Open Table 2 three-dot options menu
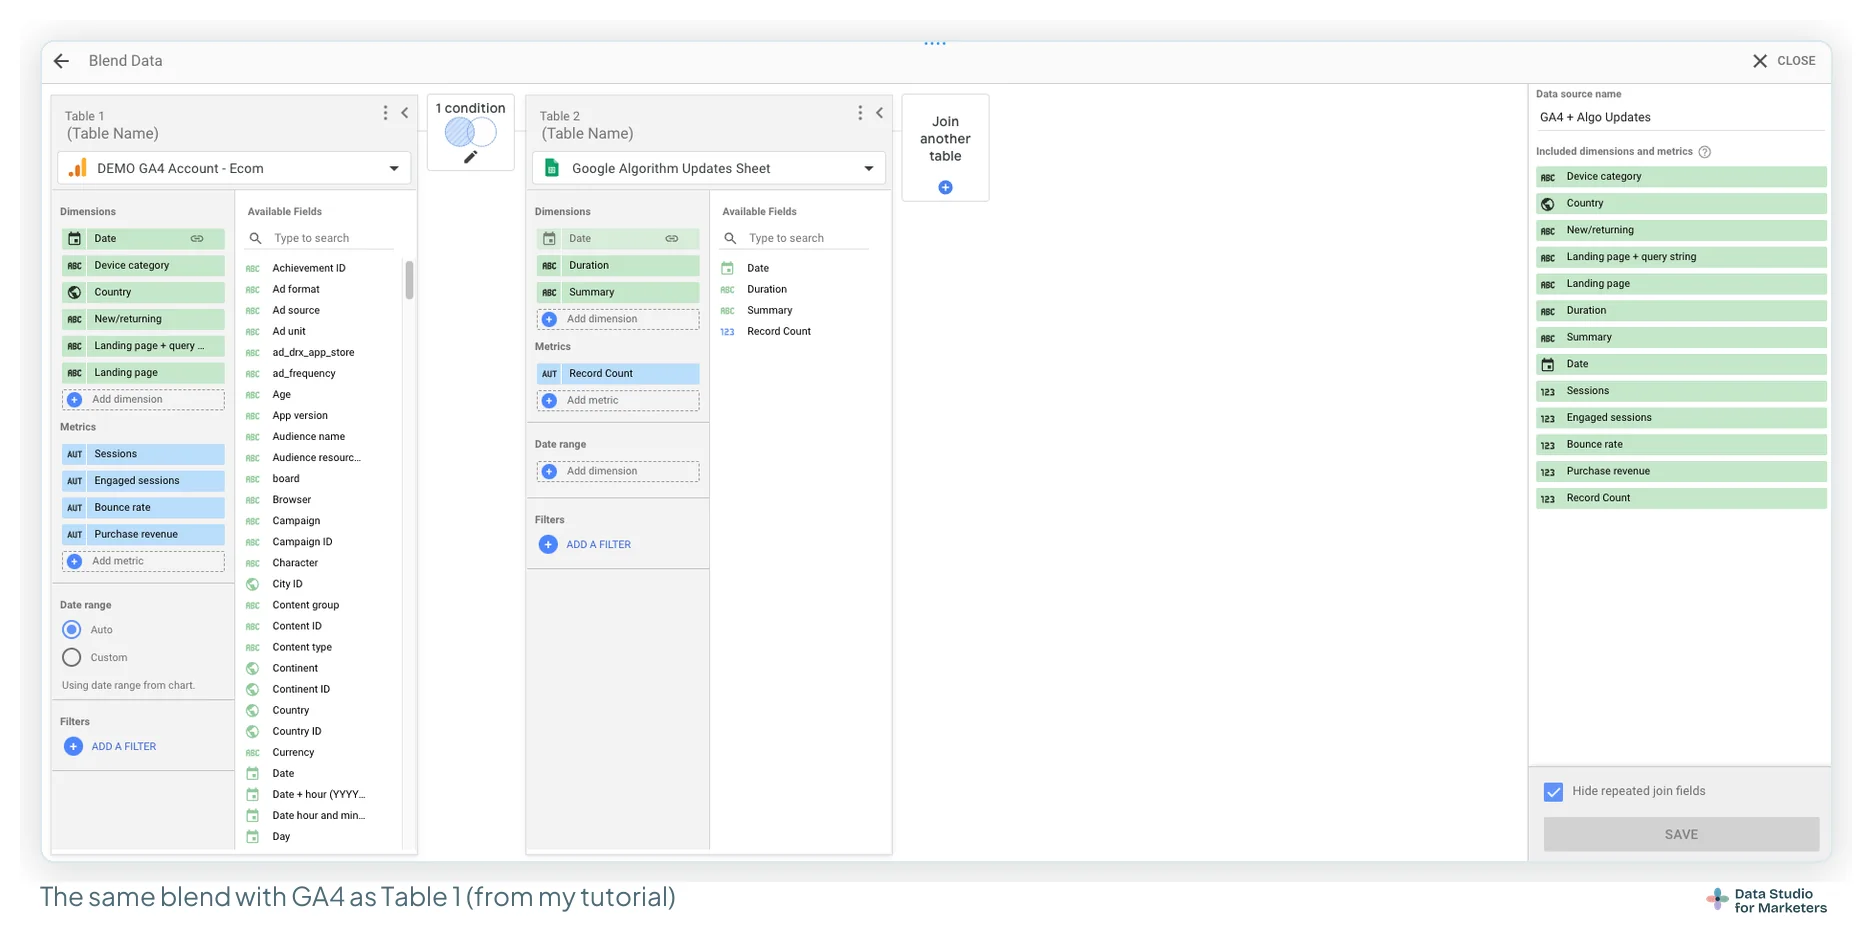1872x936 pixels. click(x=860, y=113)
